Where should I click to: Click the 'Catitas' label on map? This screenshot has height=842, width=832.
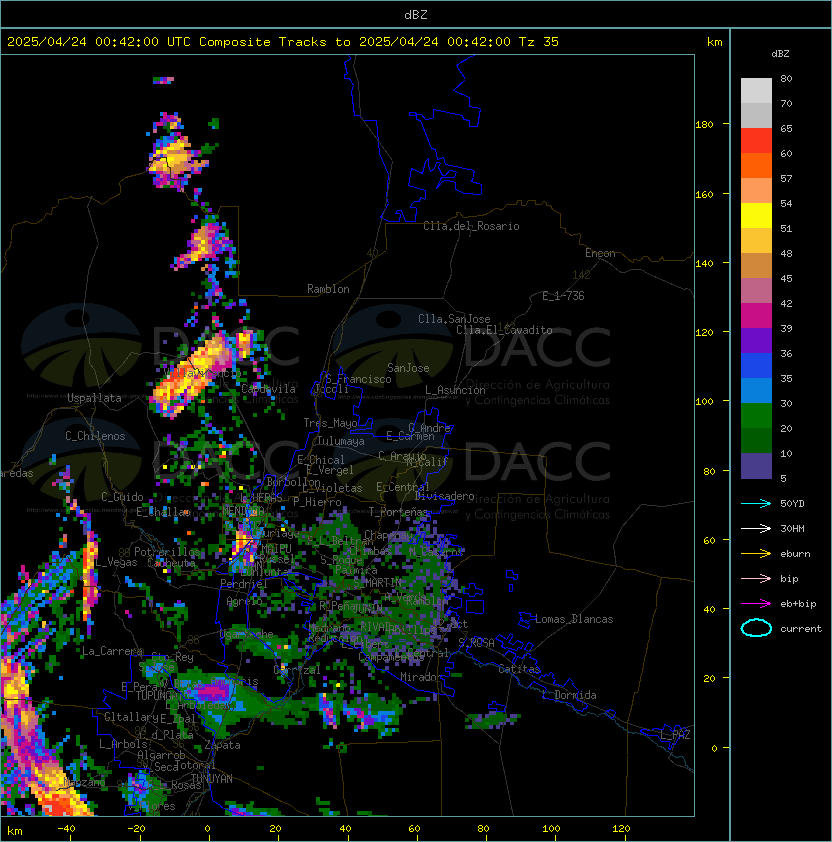(x=519, y=669)
